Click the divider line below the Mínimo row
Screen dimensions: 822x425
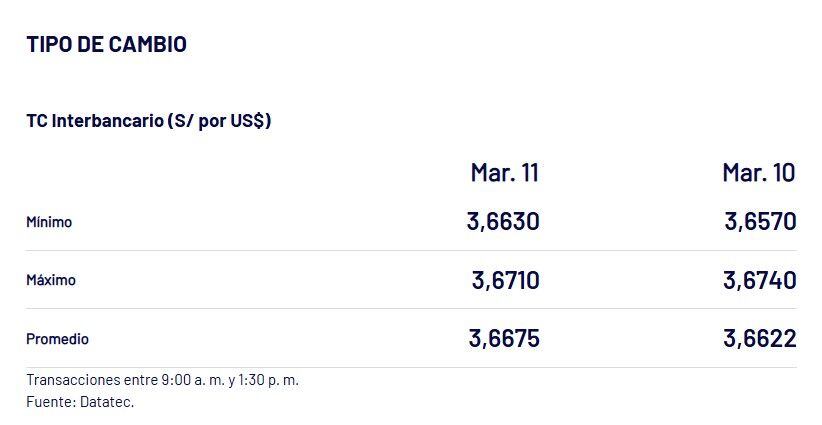click(x=411, y=250)
